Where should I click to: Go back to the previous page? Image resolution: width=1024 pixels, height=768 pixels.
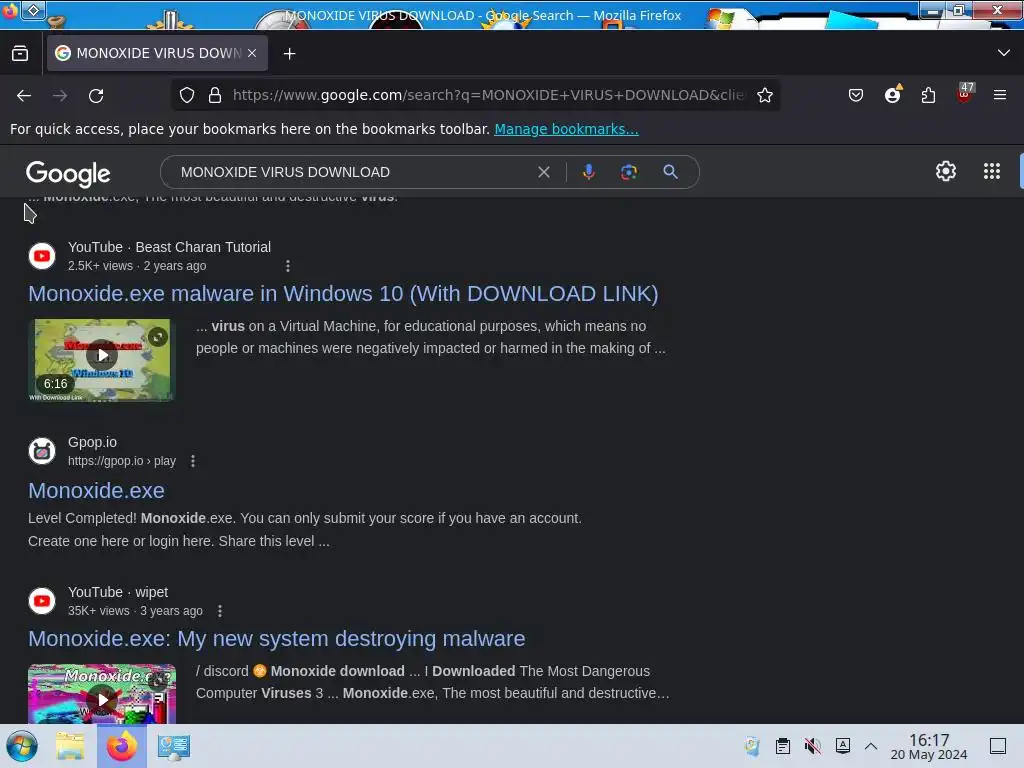coord(24,95)
